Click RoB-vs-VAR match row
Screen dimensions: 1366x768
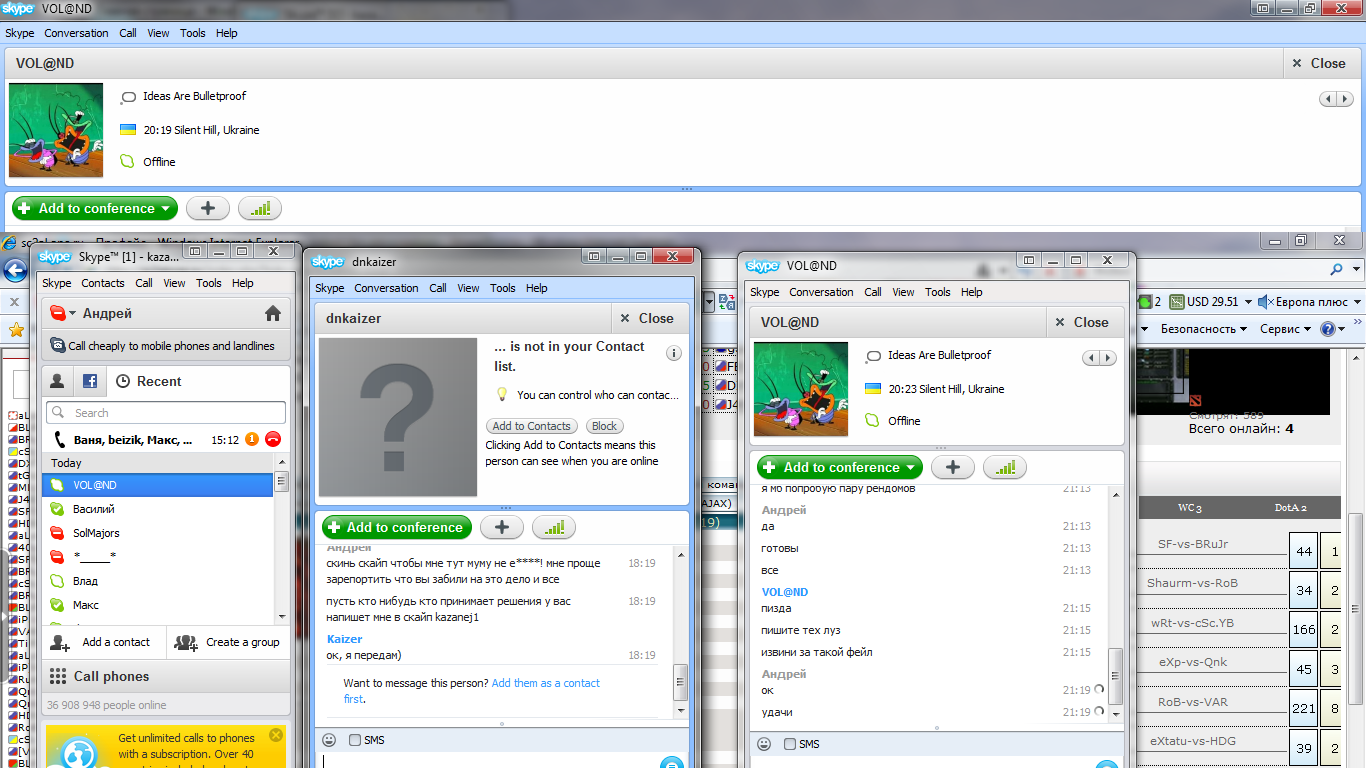1193,702
